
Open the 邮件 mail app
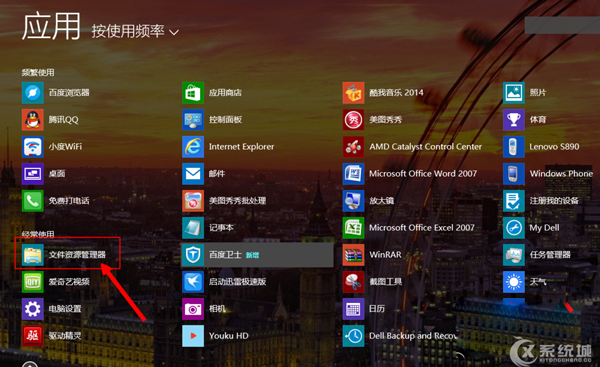[204, 174]
